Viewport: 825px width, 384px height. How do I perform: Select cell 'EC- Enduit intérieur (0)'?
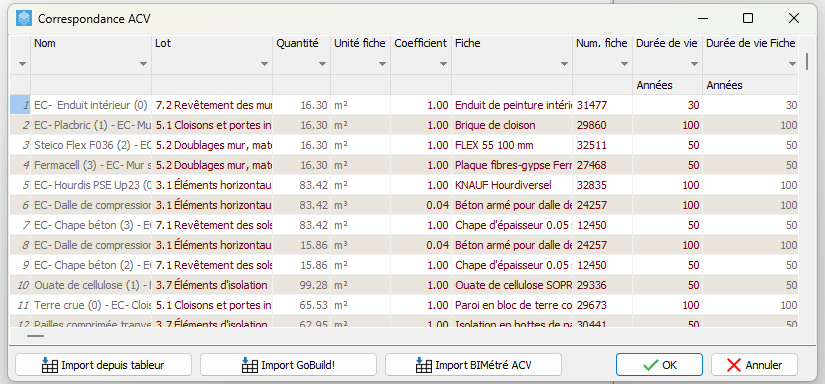tap(91, 105)
